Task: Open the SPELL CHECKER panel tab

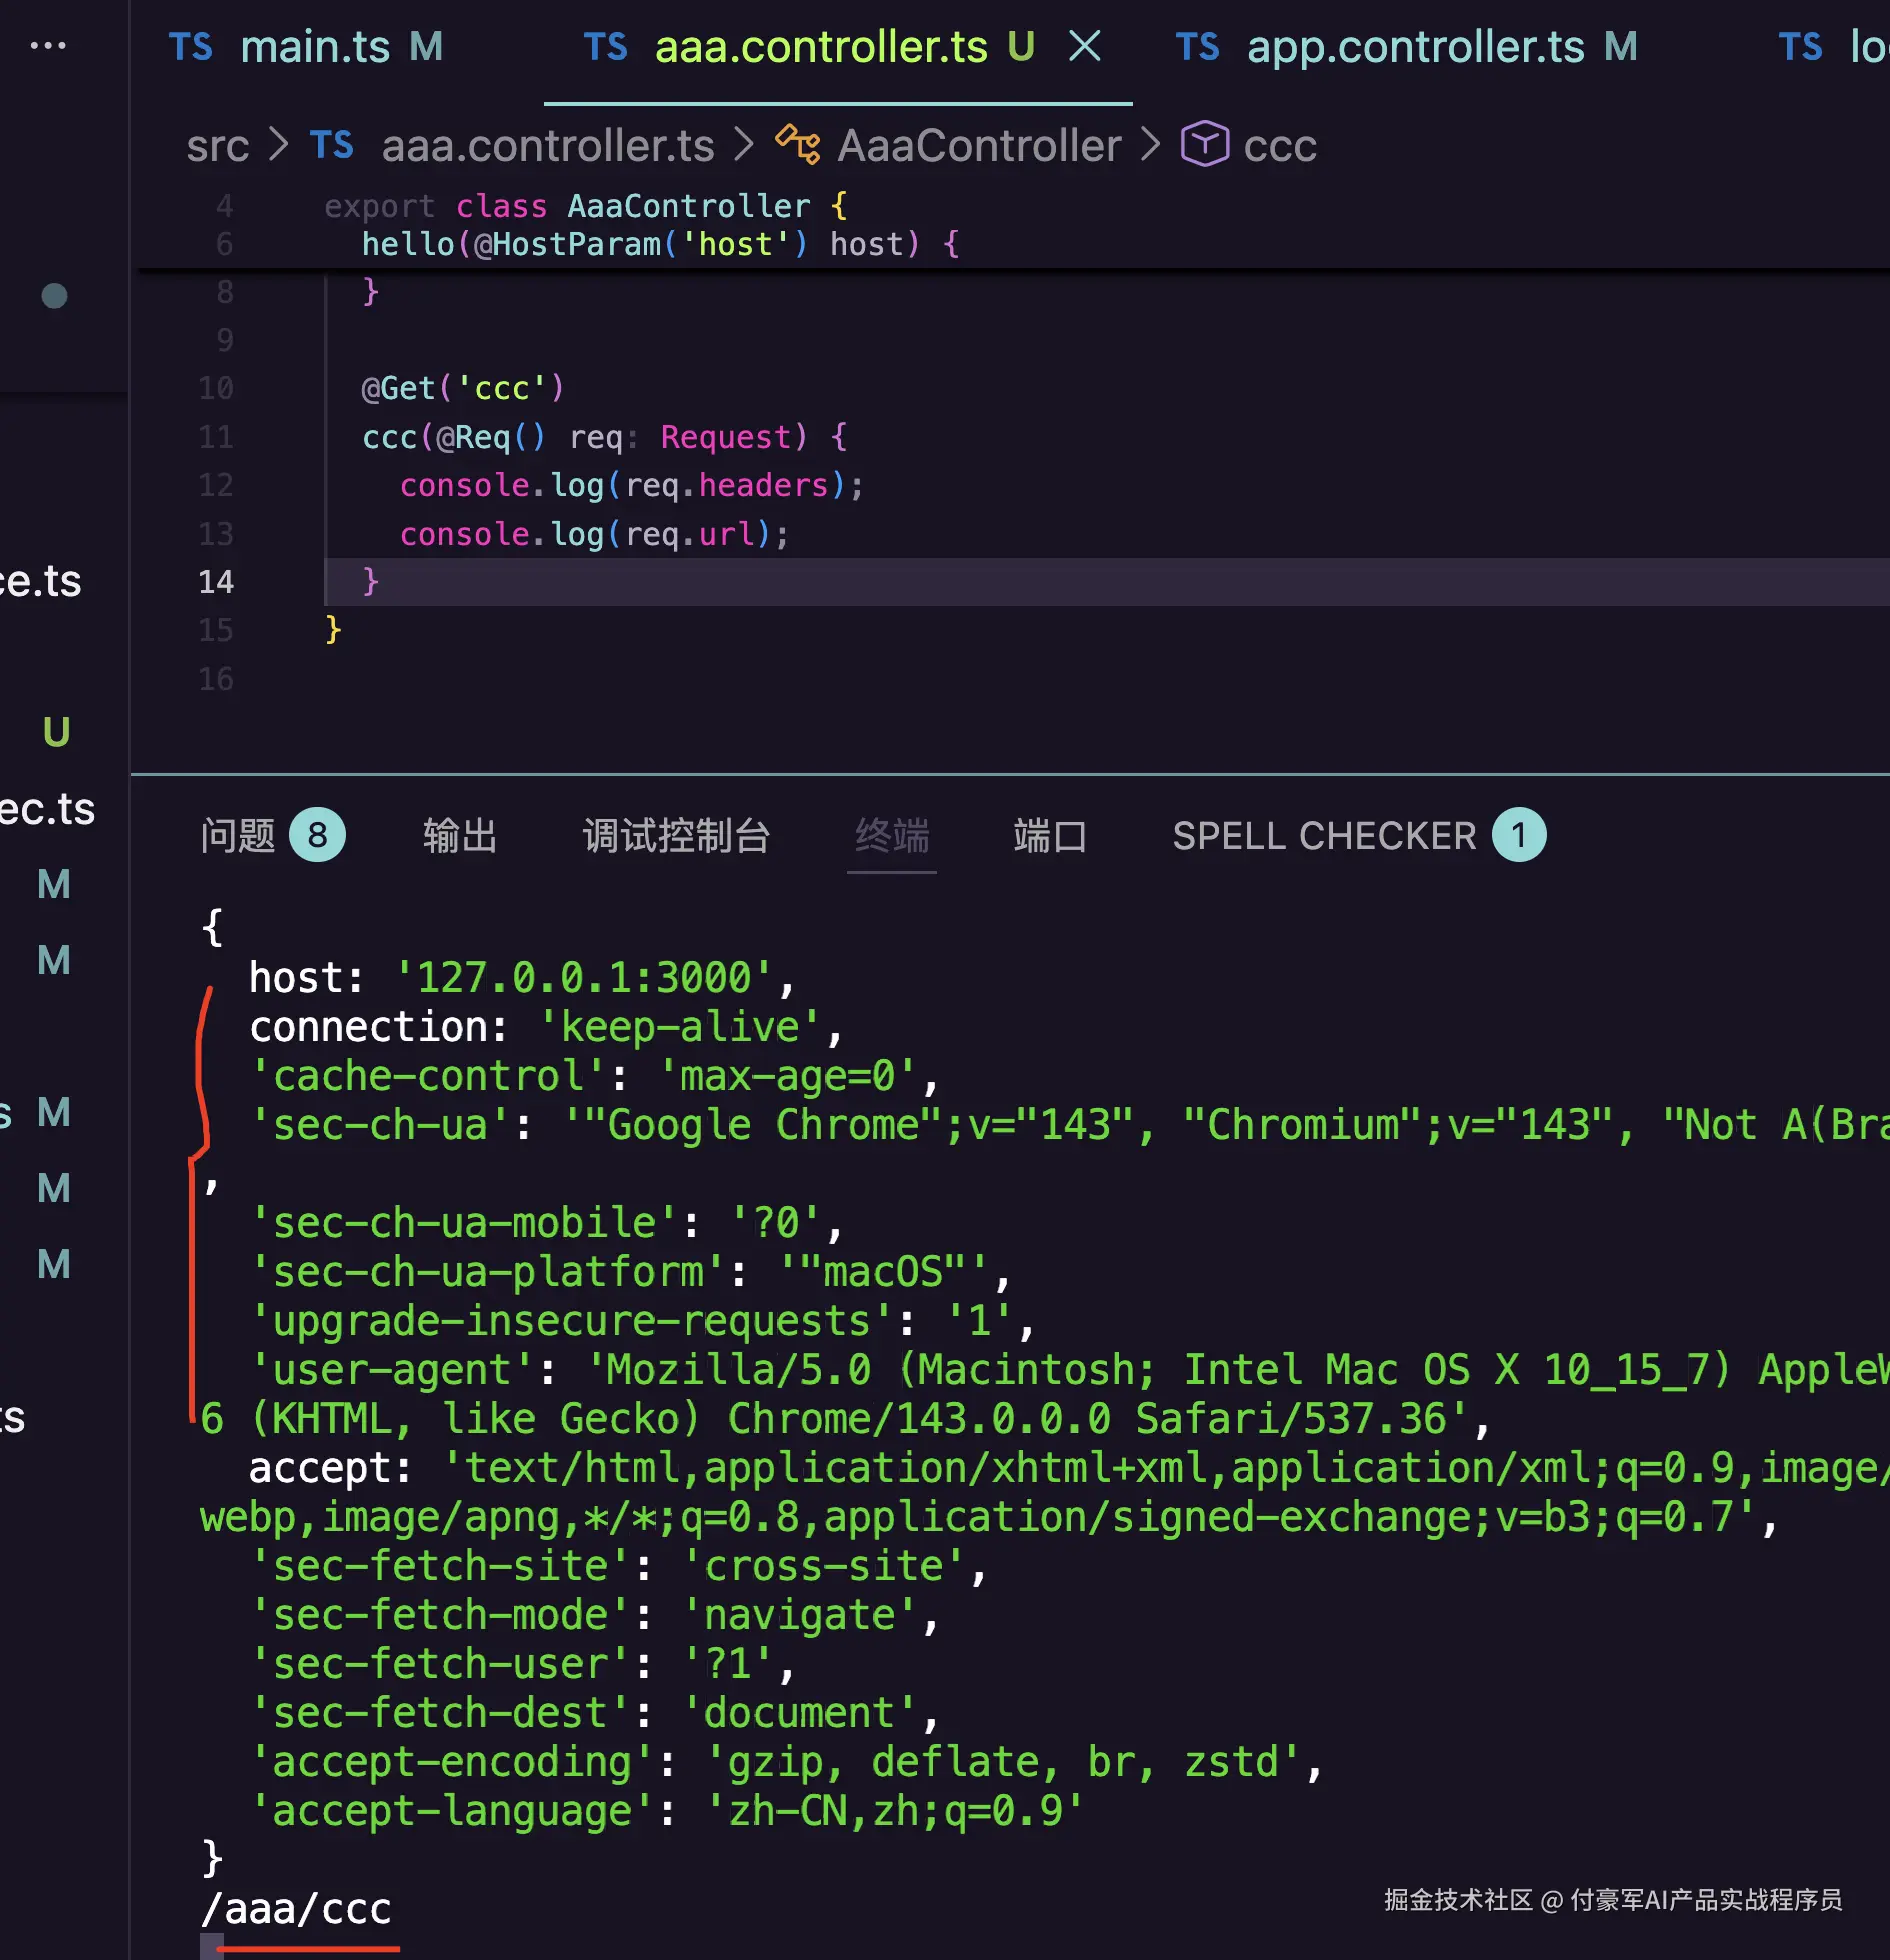Action: click(1324, 835)
